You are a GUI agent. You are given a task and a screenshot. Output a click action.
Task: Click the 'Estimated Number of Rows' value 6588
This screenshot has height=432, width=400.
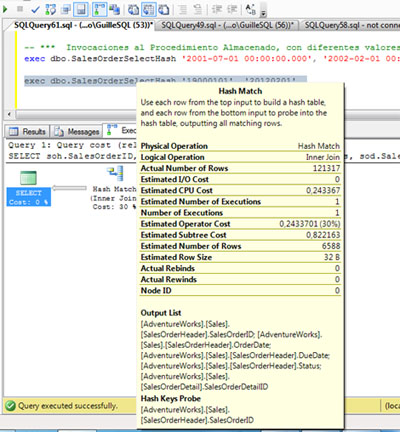pyautogui.click(x=331, y=246)
